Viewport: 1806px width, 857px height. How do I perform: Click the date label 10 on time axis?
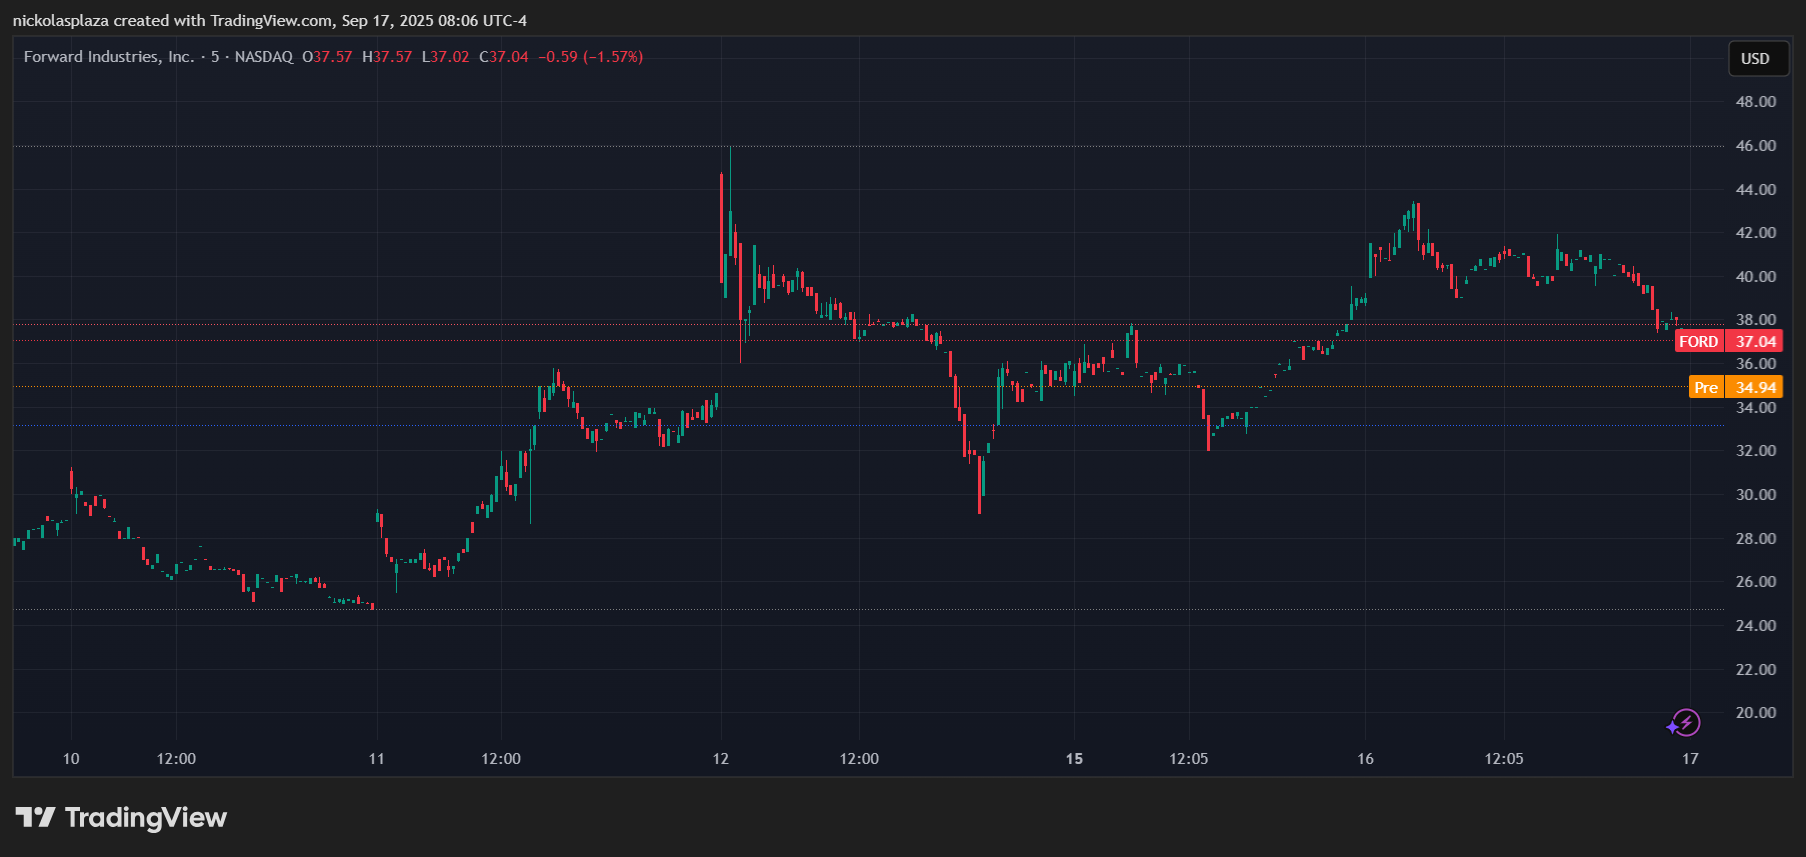pos(71,759)
